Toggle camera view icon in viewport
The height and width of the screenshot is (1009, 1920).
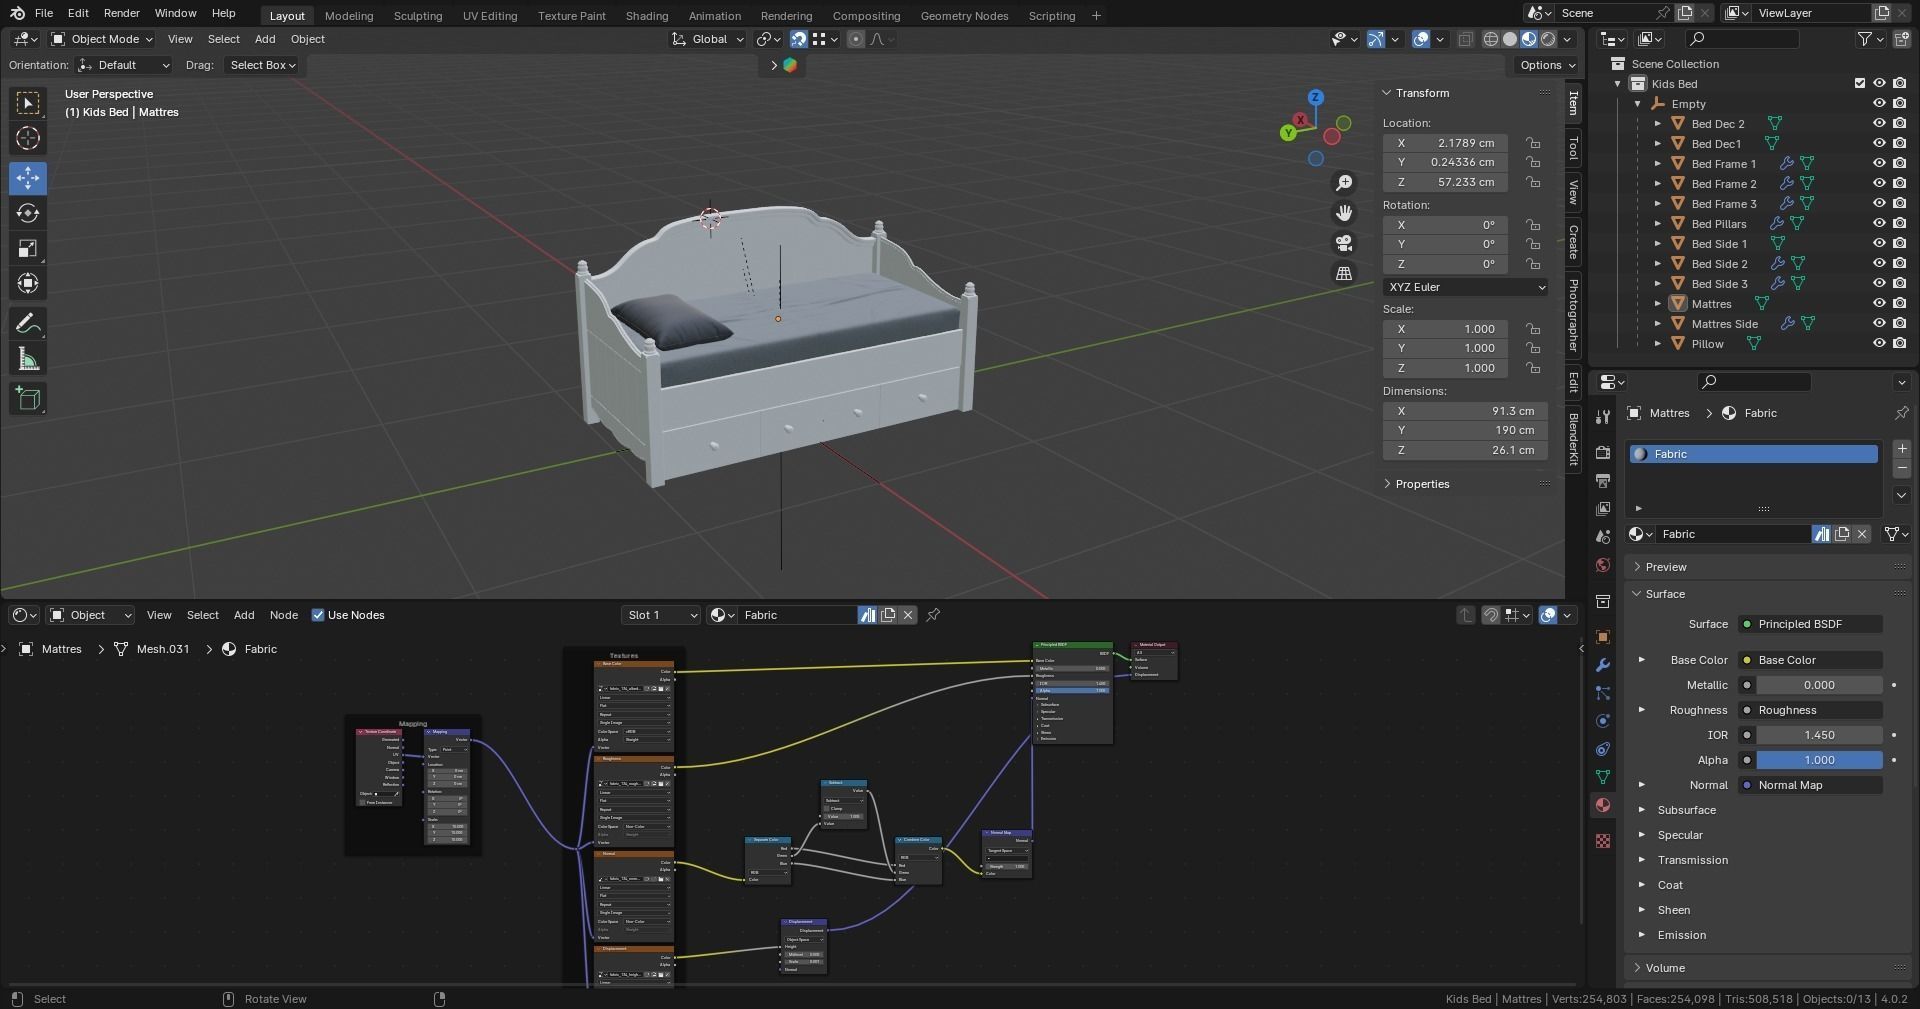coord(1344,243)
